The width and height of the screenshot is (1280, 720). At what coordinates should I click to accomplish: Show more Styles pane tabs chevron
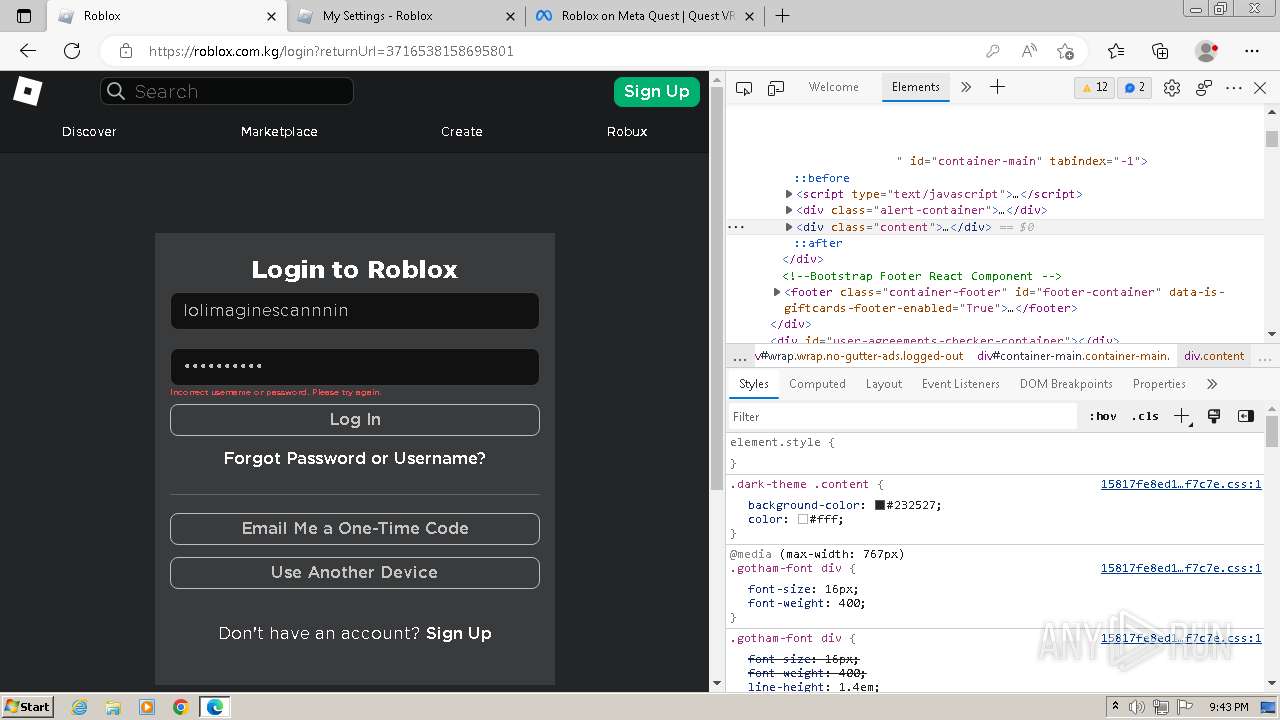click(x=1211, y=384)
